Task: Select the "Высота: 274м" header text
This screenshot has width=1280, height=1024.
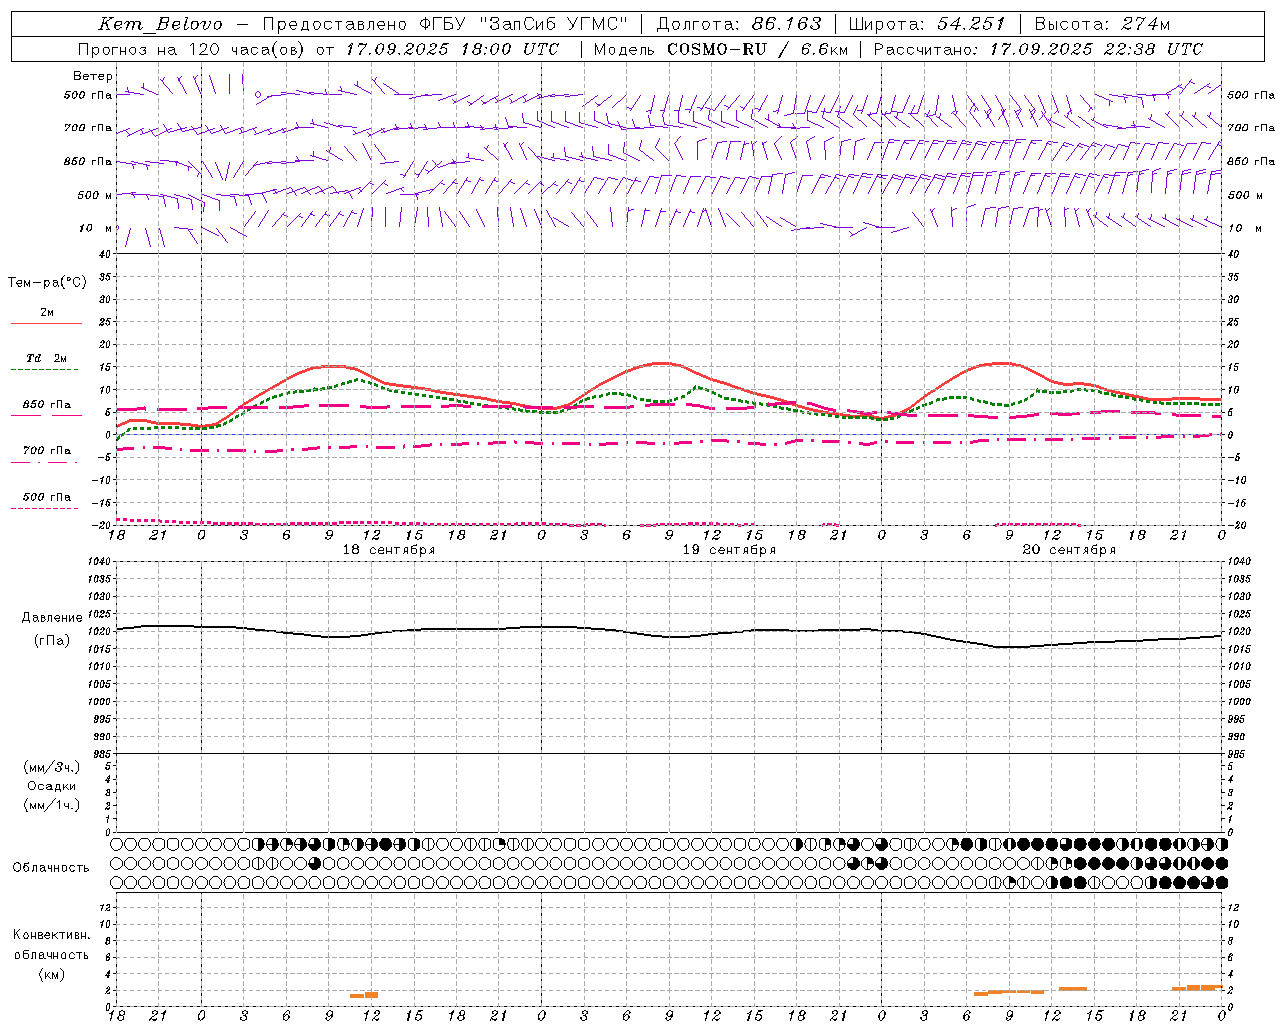Action: pos(1101,24)
